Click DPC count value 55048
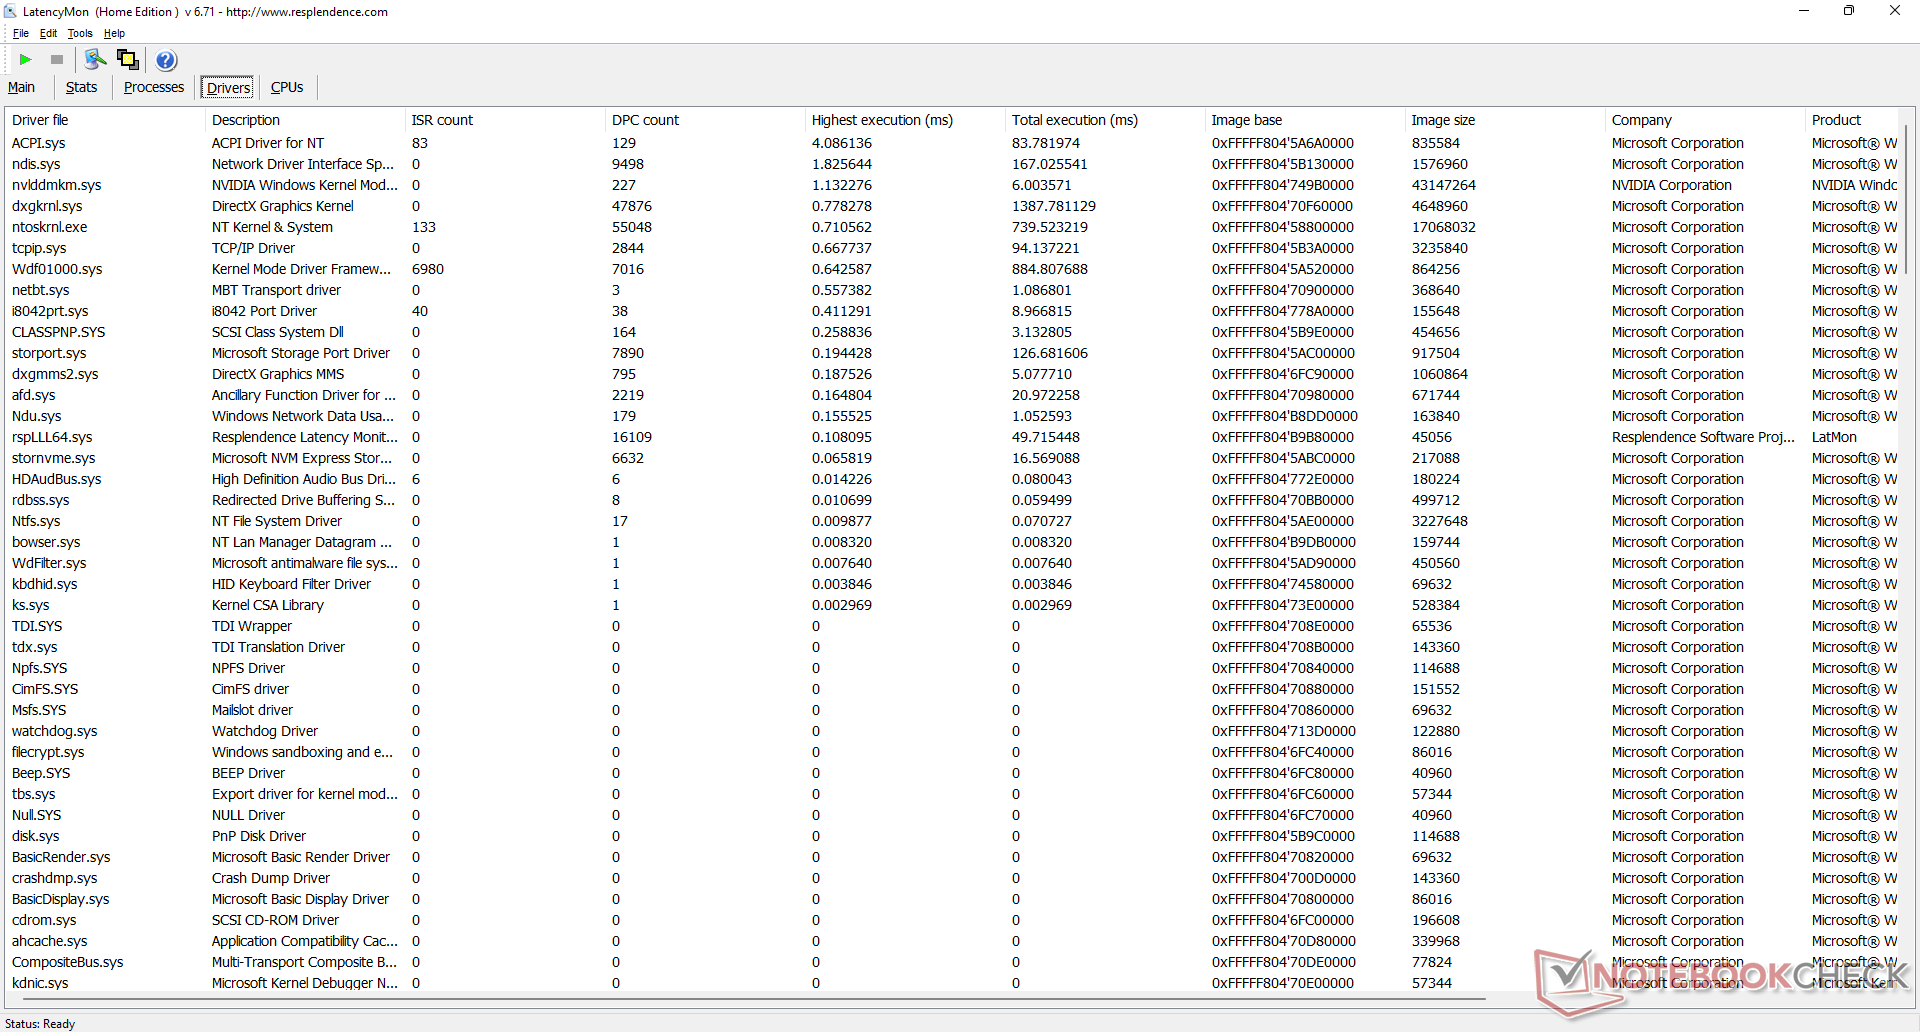The height and width of the screenshot is (1032, 1920). (x=632, y=227)
